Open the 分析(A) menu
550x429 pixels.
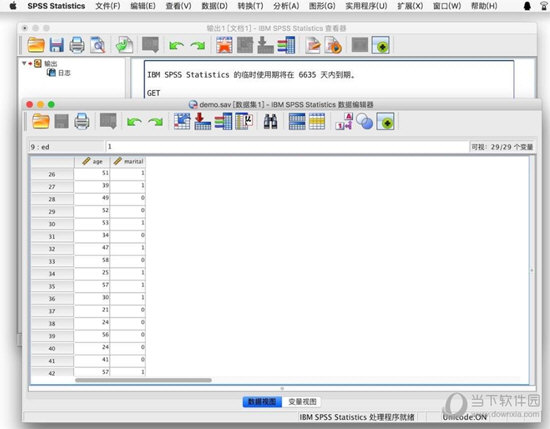(x=286, y=6)
